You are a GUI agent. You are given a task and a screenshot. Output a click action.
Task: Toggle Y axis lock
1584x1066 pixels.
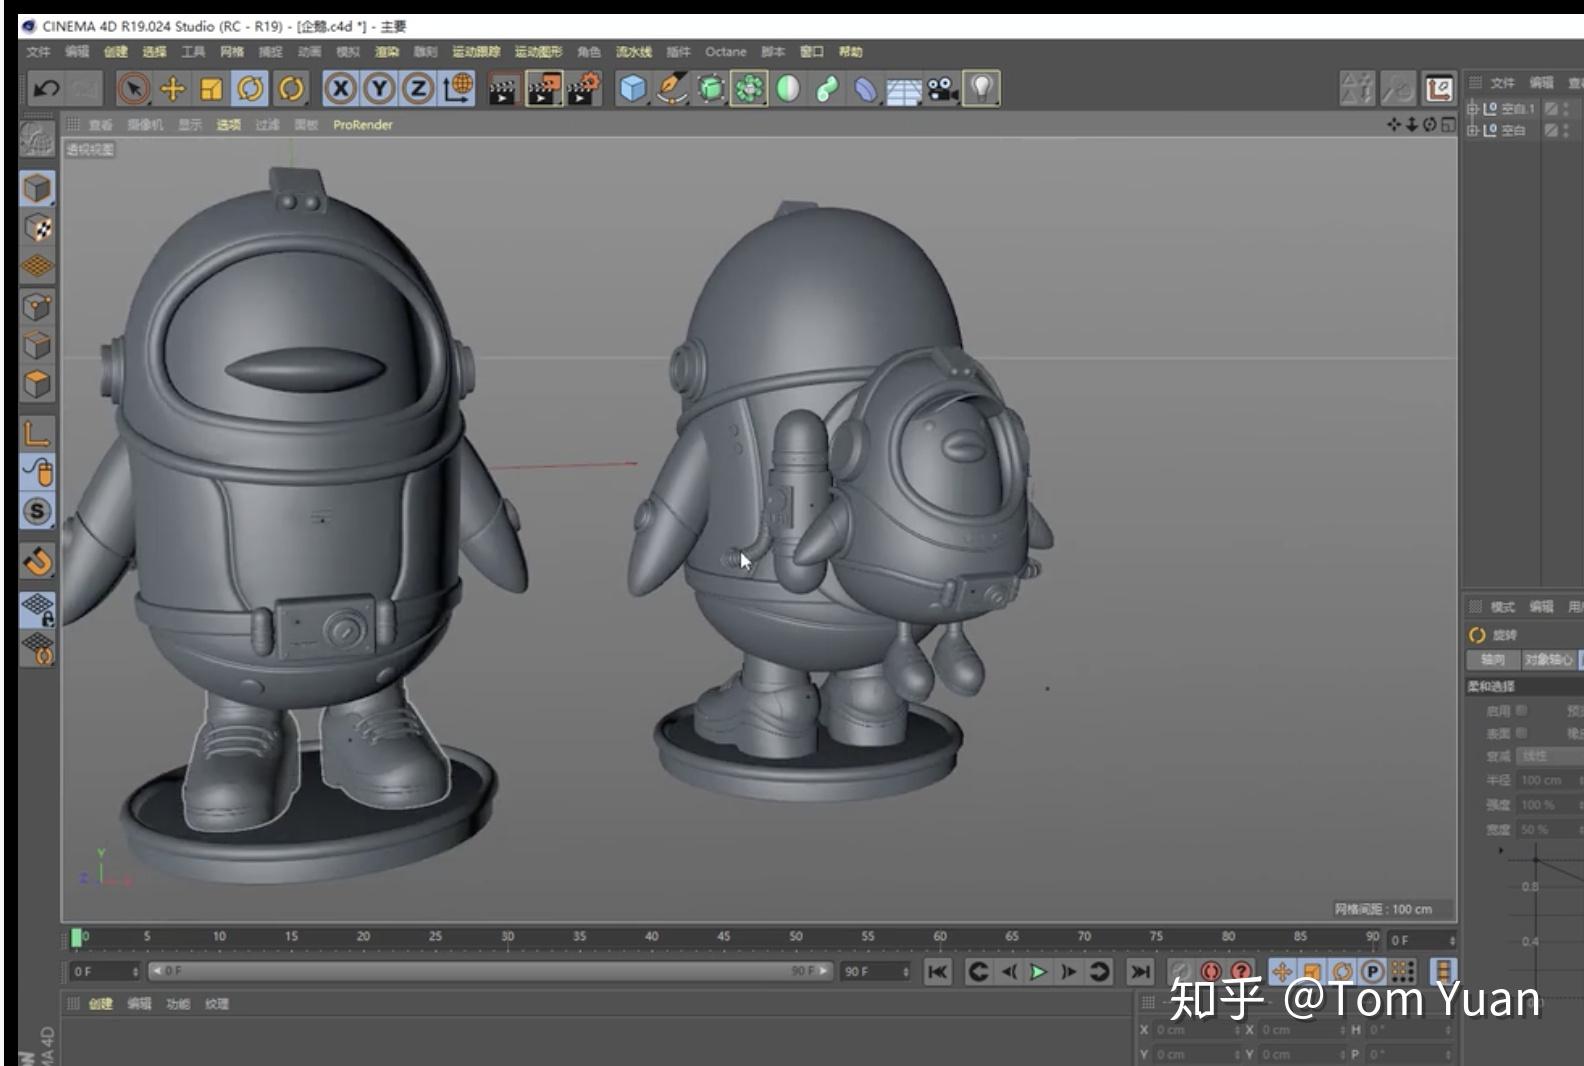click(379, 89)
